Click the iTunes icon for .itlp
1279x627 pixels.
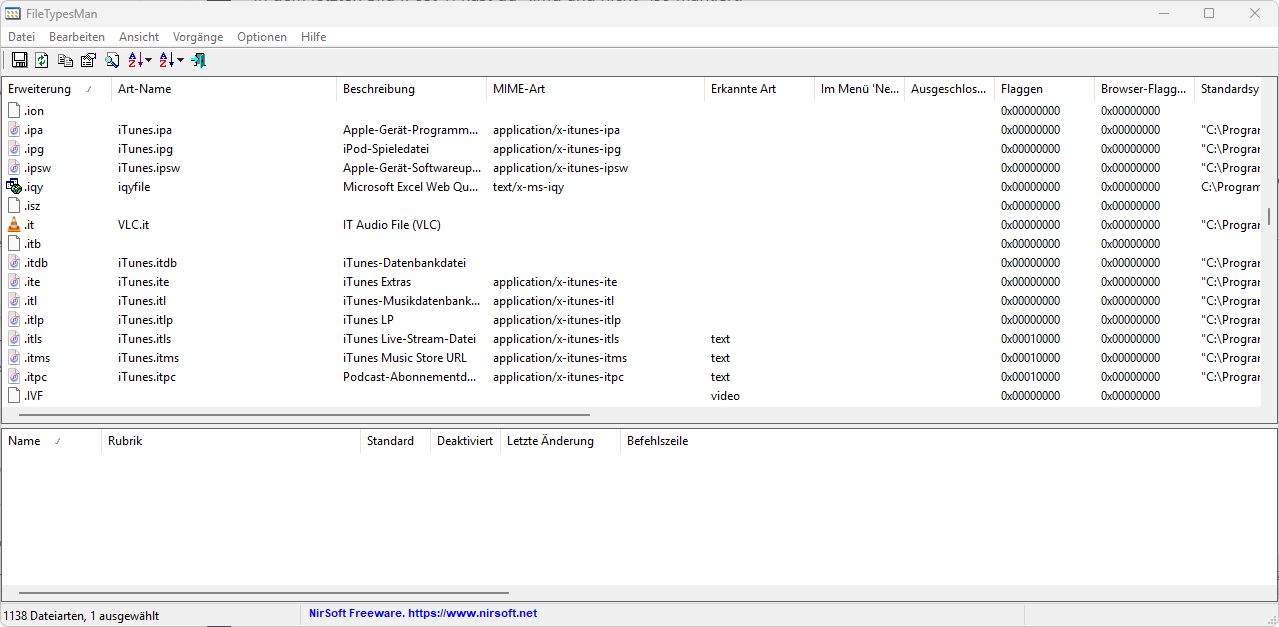tap(14, 320)
